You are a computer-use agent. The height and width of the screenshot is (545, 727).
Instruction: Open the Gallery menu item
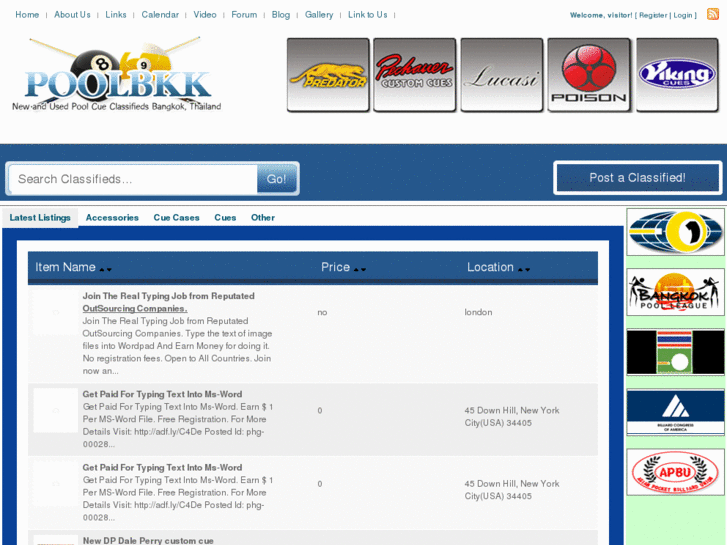pos(319,15)
